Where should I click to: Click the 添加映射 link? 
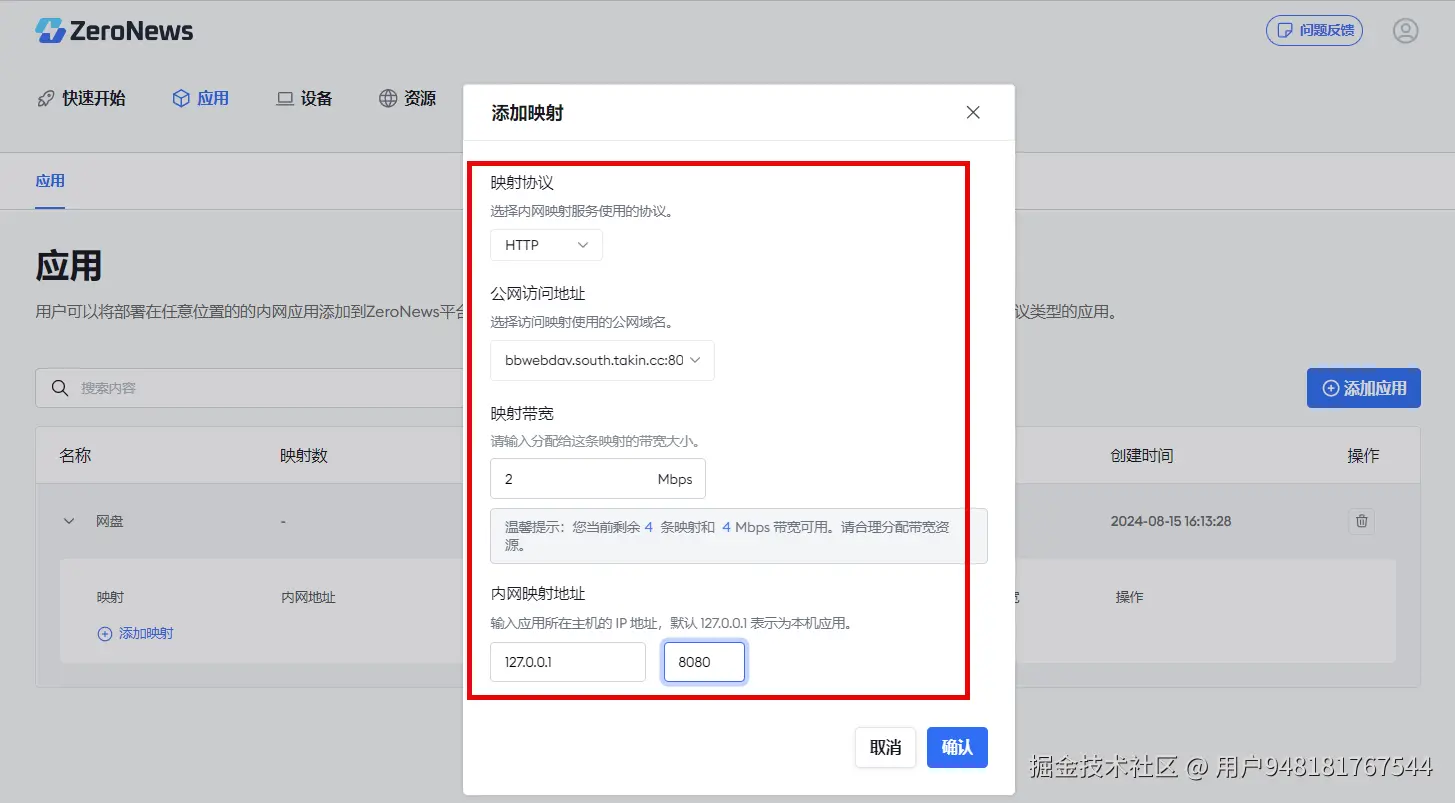coord(135,633)
